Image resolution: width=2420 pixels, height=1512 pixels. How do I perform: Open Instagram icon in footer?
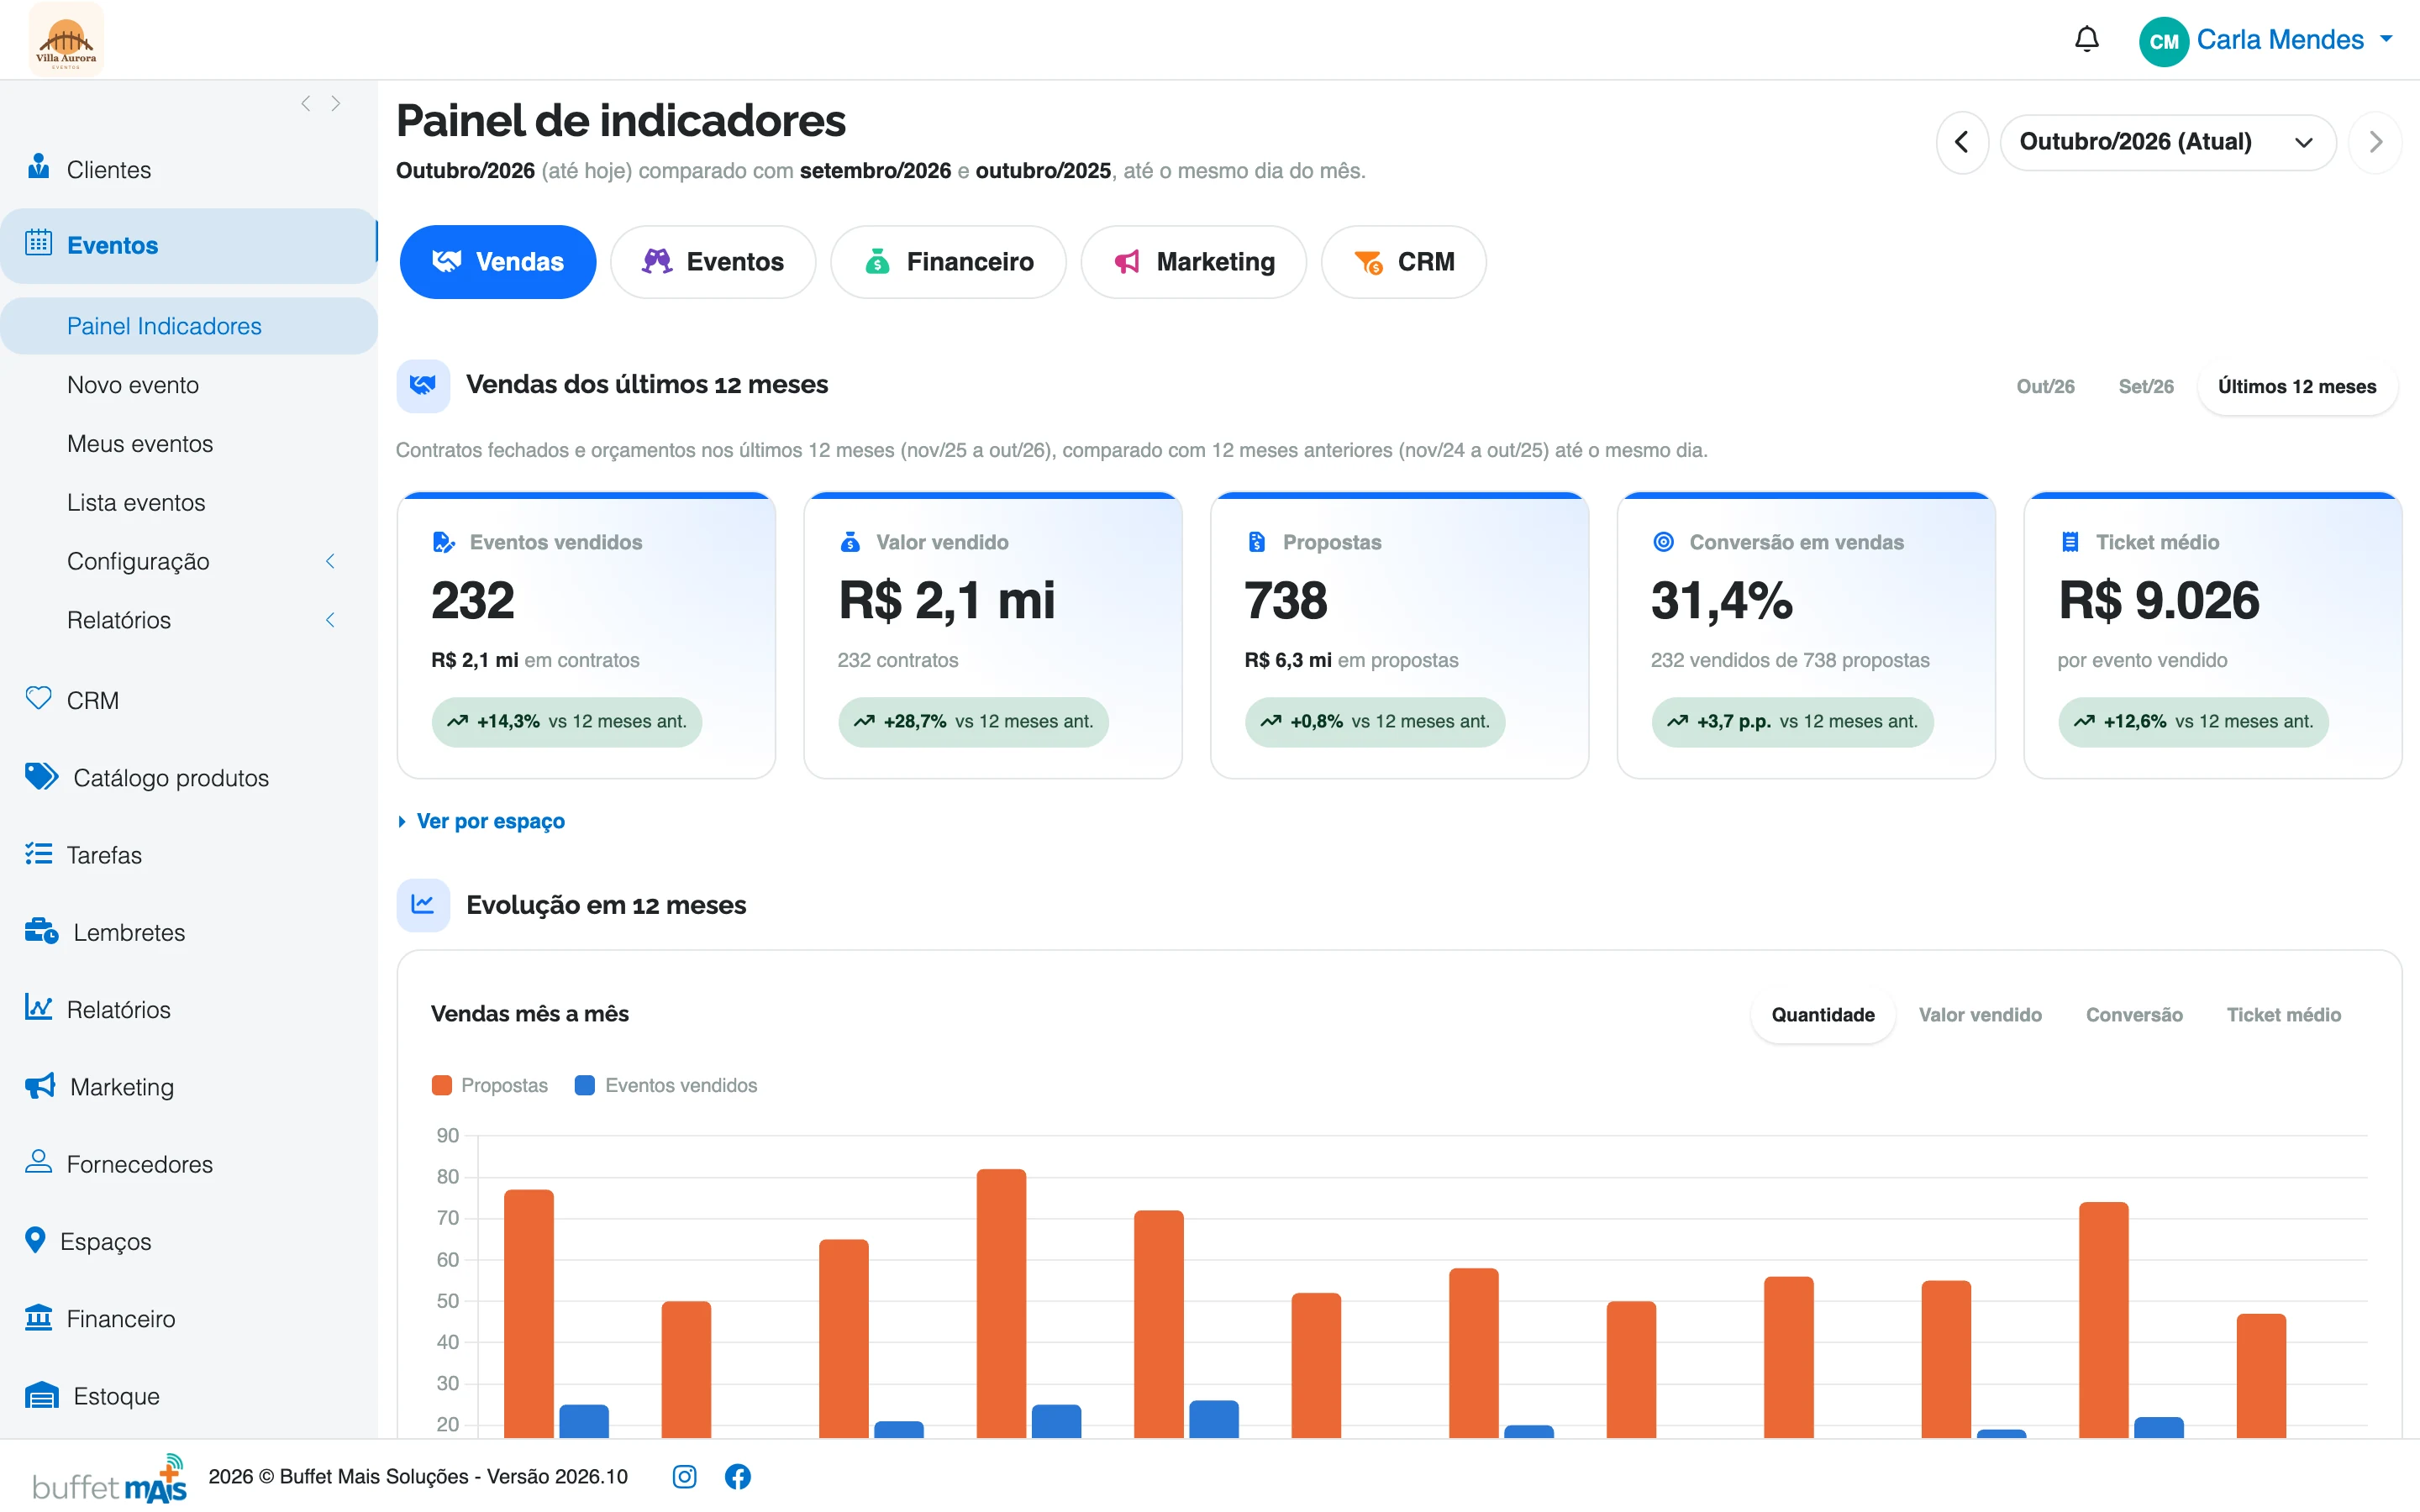(x=684, y=1476)
